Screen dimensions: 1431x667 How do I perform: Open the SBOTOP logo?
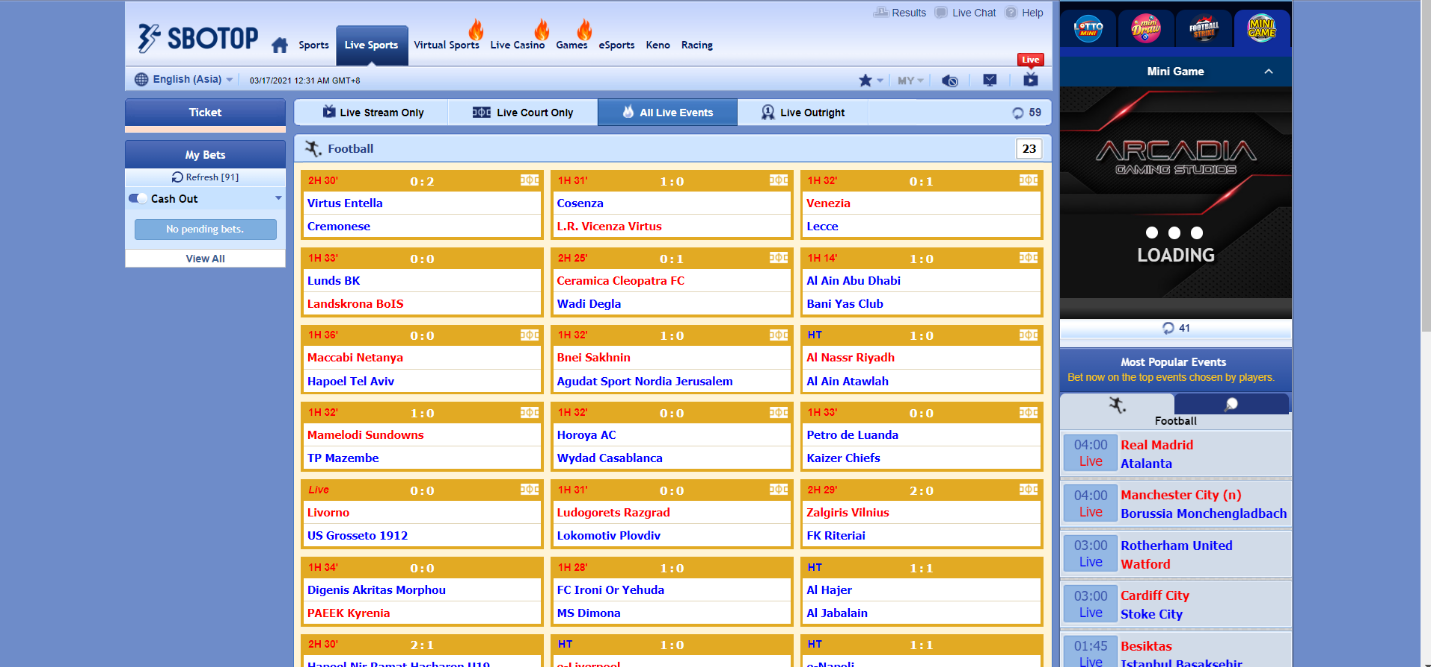coord(198,40)
